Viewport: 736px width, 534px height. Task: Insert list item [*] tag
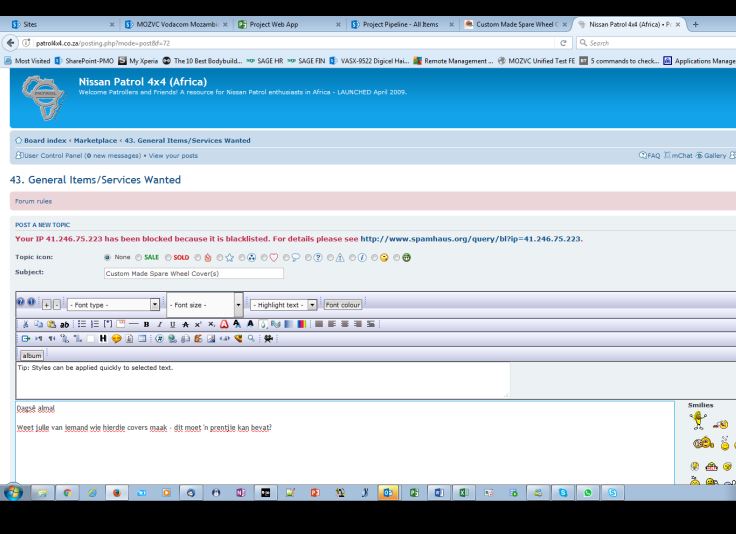coord(108,324)
